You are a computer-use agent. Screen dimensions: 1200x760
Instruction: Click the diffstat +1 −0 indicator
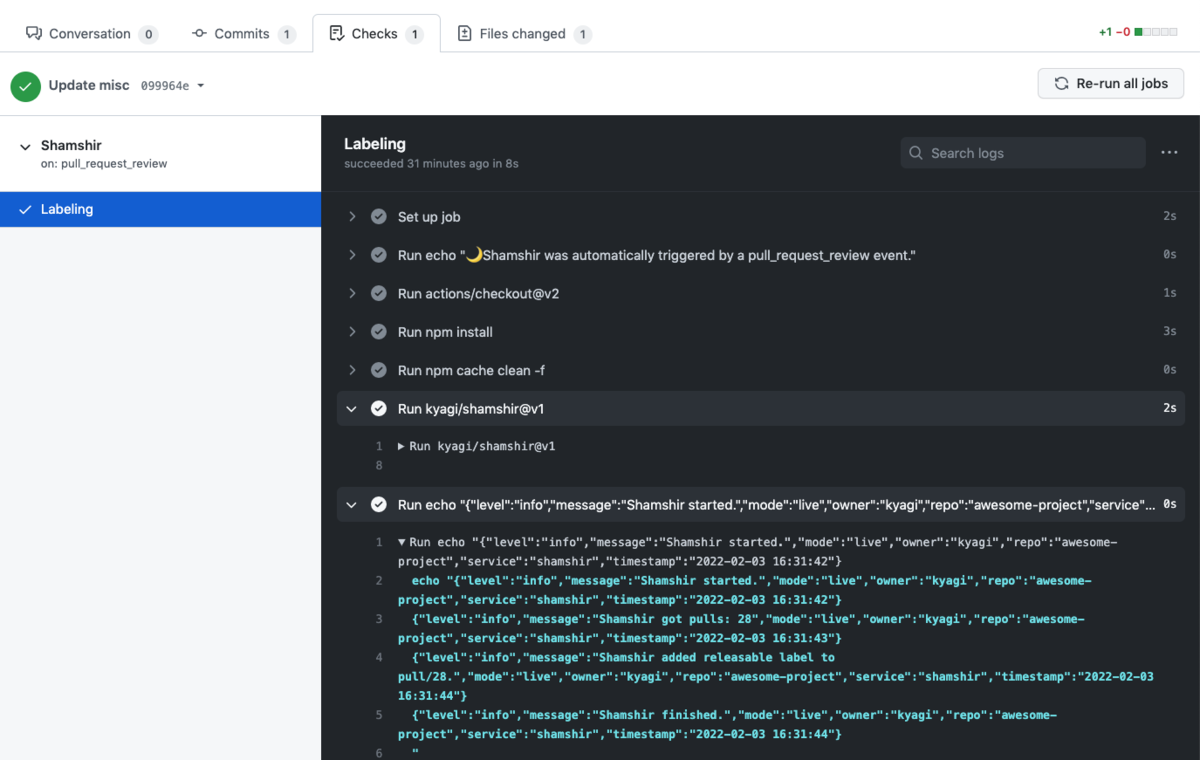[1138, 32]
